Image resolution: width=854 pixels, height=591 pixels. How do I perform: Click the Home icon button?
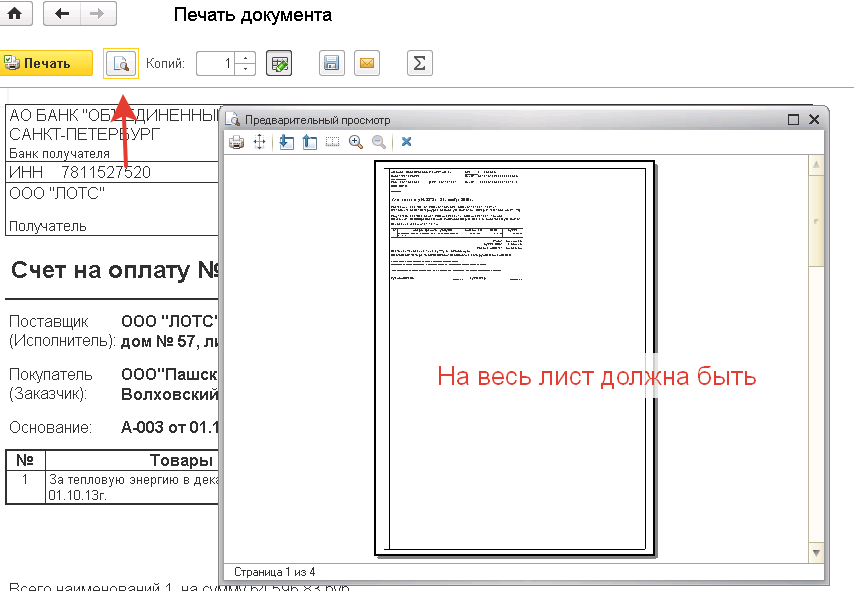click(x=17, y=14)
